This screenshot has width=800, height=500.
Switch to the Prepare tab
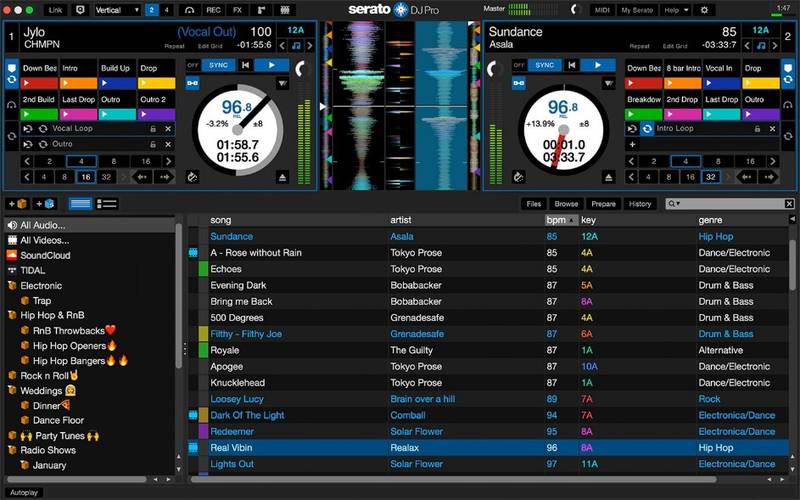pyautogui.click(x=603, y=204)
